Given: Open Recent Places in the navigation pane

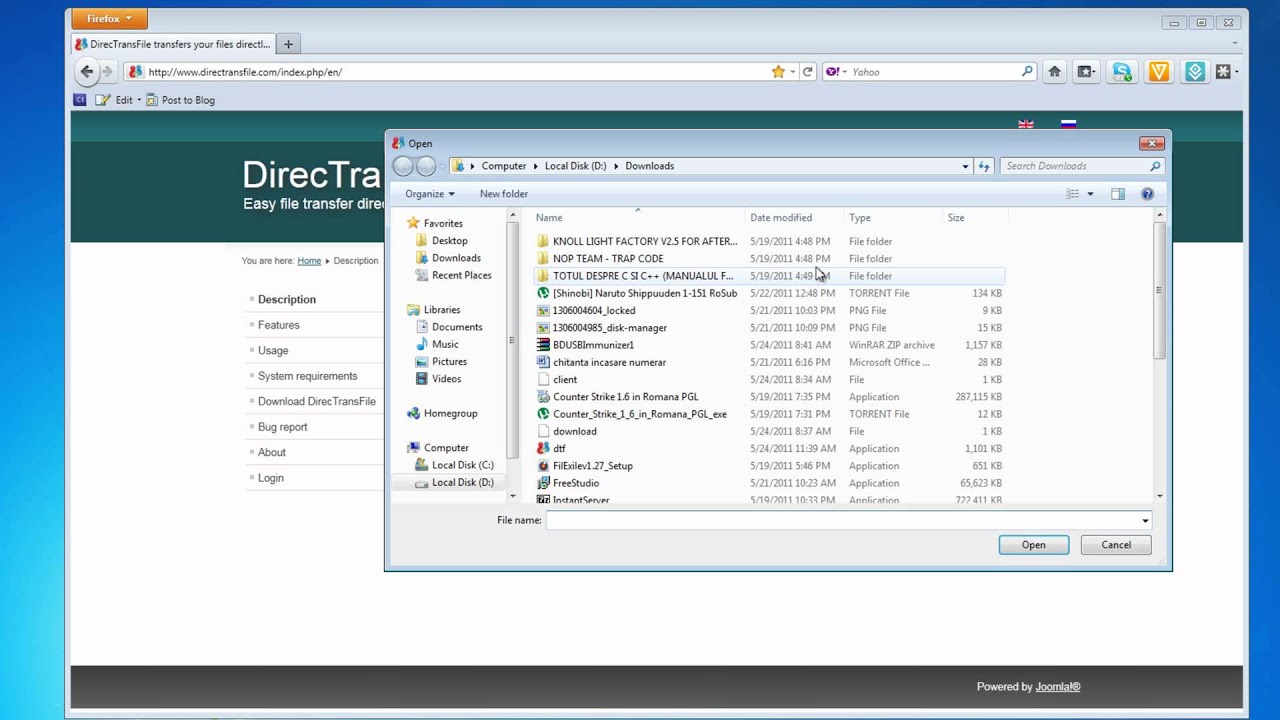Looking at the screenshot, I should [x=461, y=275].
